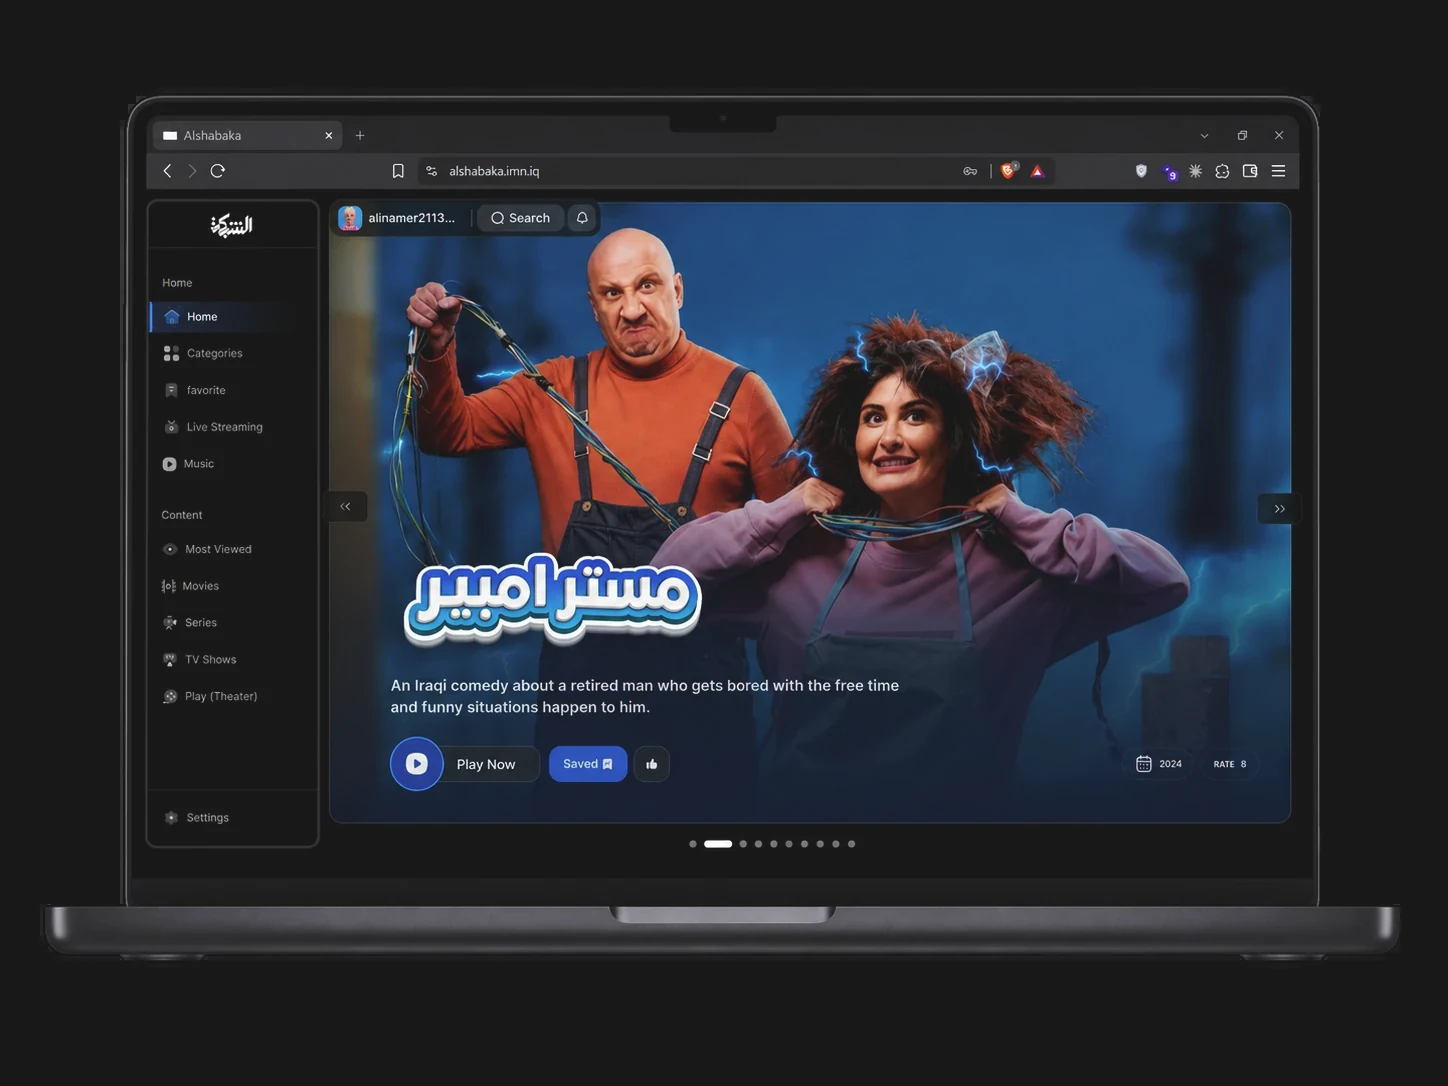Open the Brave Rewards triangle icon
Viewport: 1448px width, 1086px height.
coord(1038,171)
